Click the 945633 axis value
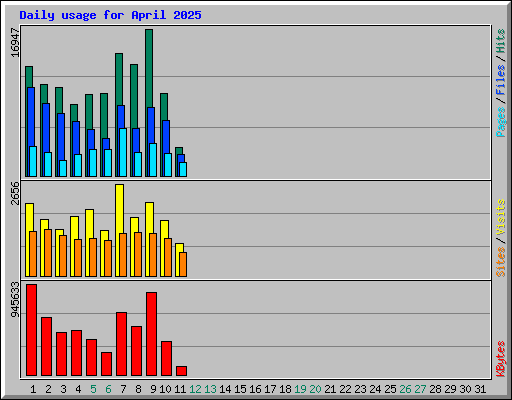Image resolution: width=512 pixels, height=400 pixels. tap(15, 299)
